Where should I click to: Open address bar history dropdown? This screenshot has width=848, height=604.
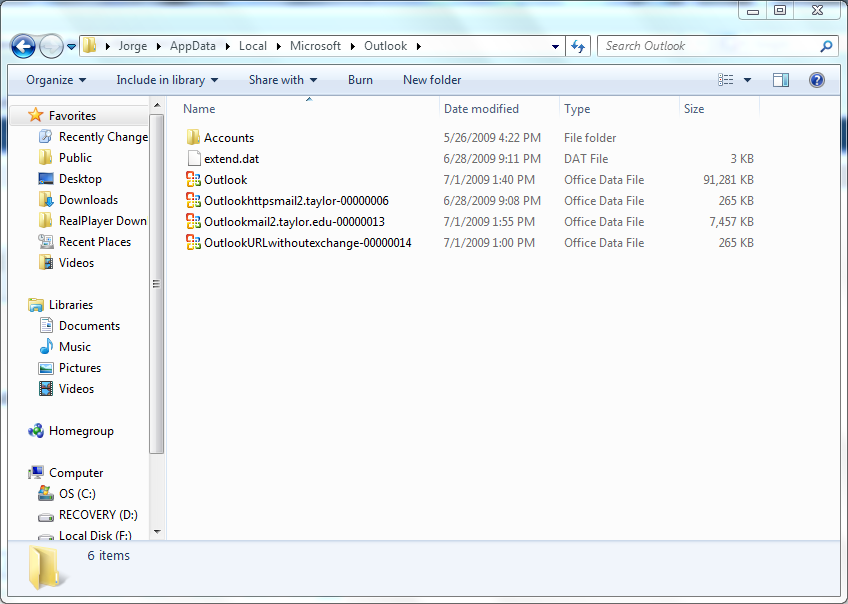[x=555, y=47]
